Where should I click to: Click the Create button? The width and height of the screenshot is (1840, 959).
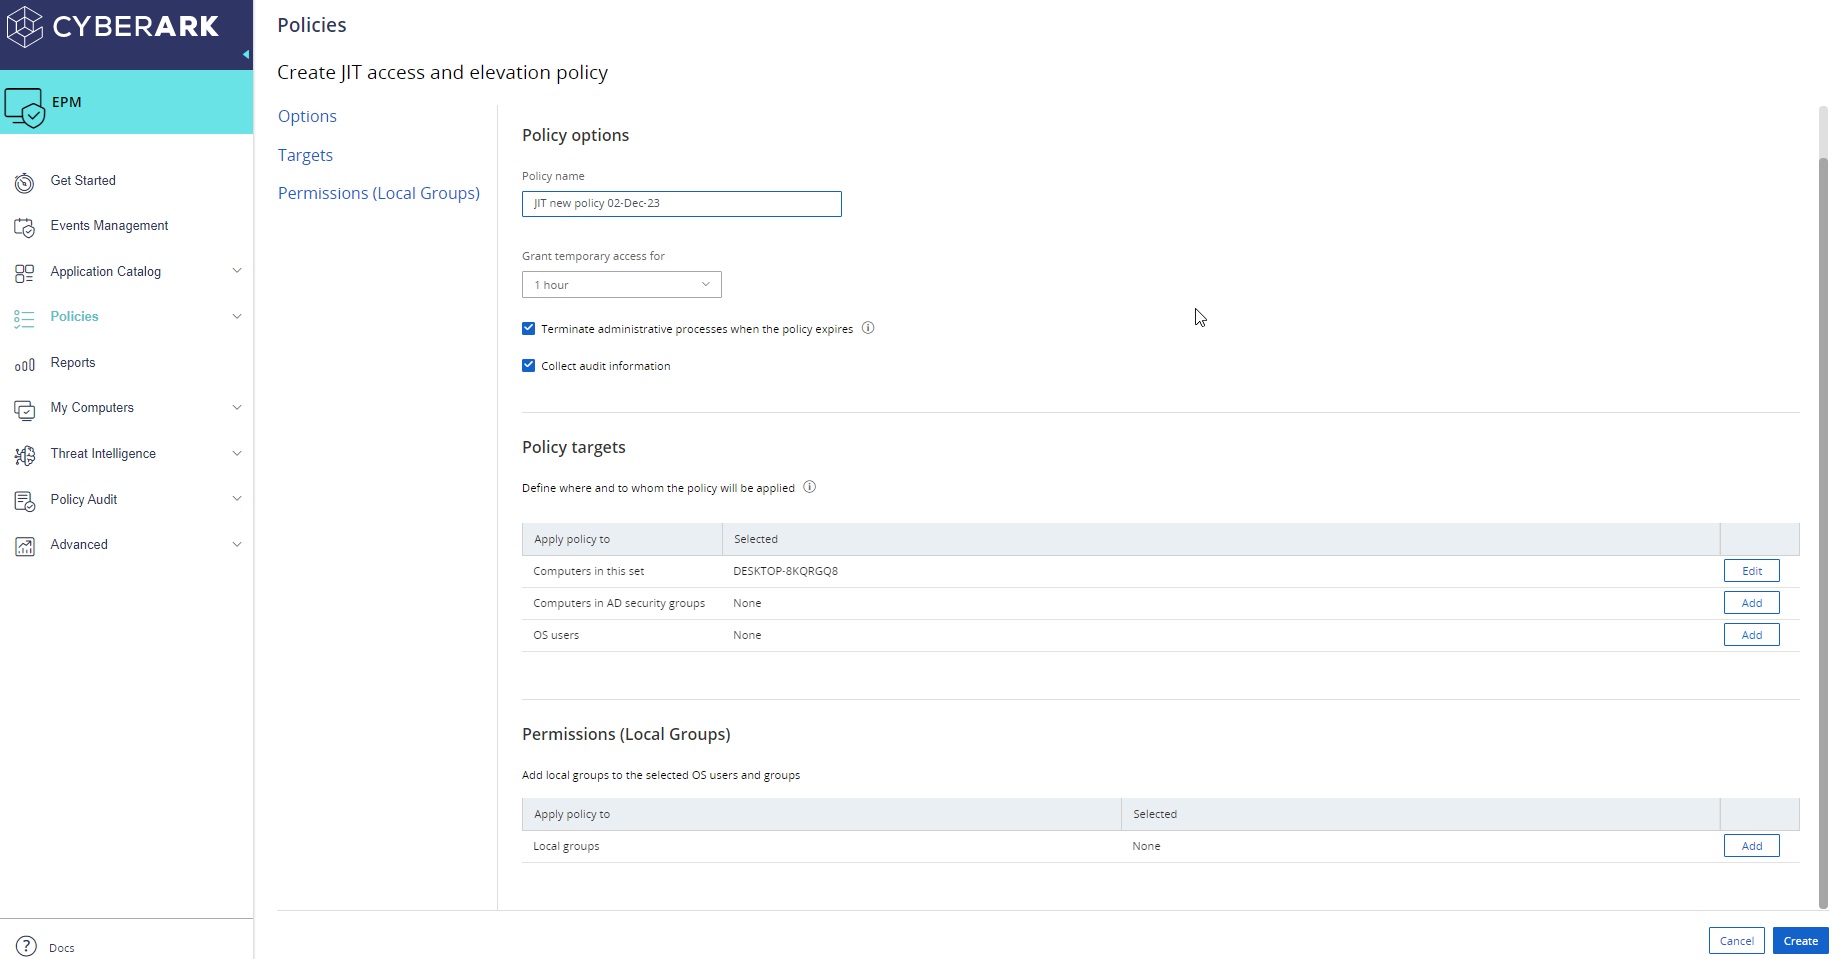1801,941
